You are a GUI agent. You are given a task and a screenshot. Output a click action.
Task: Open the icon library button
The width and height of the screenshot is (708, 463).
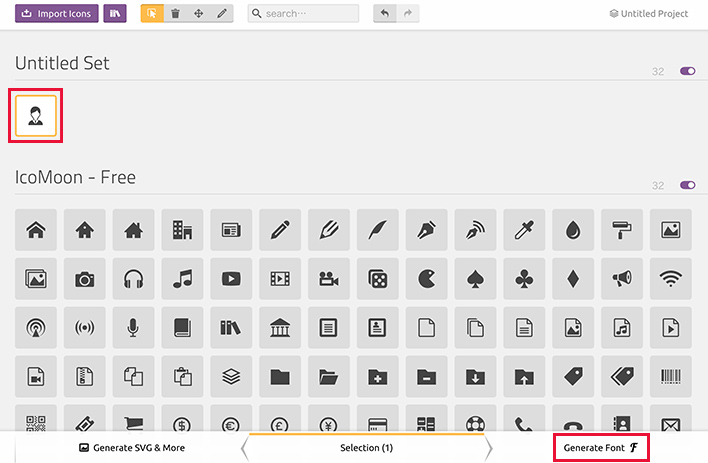tap(115, 14)
